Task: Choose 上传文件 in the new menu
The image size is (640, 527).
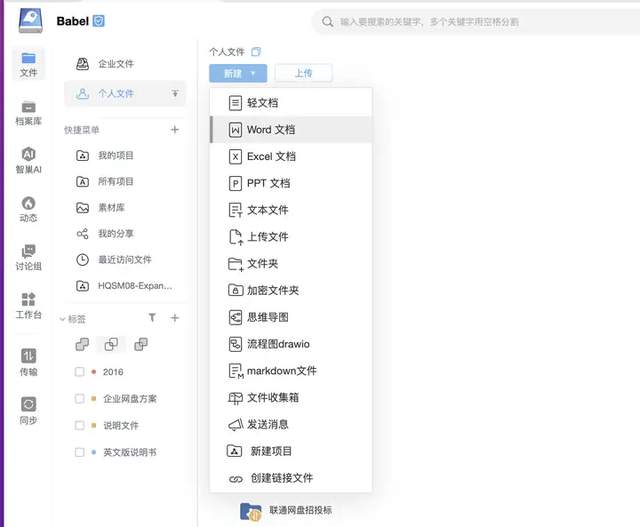Action: 291,237
